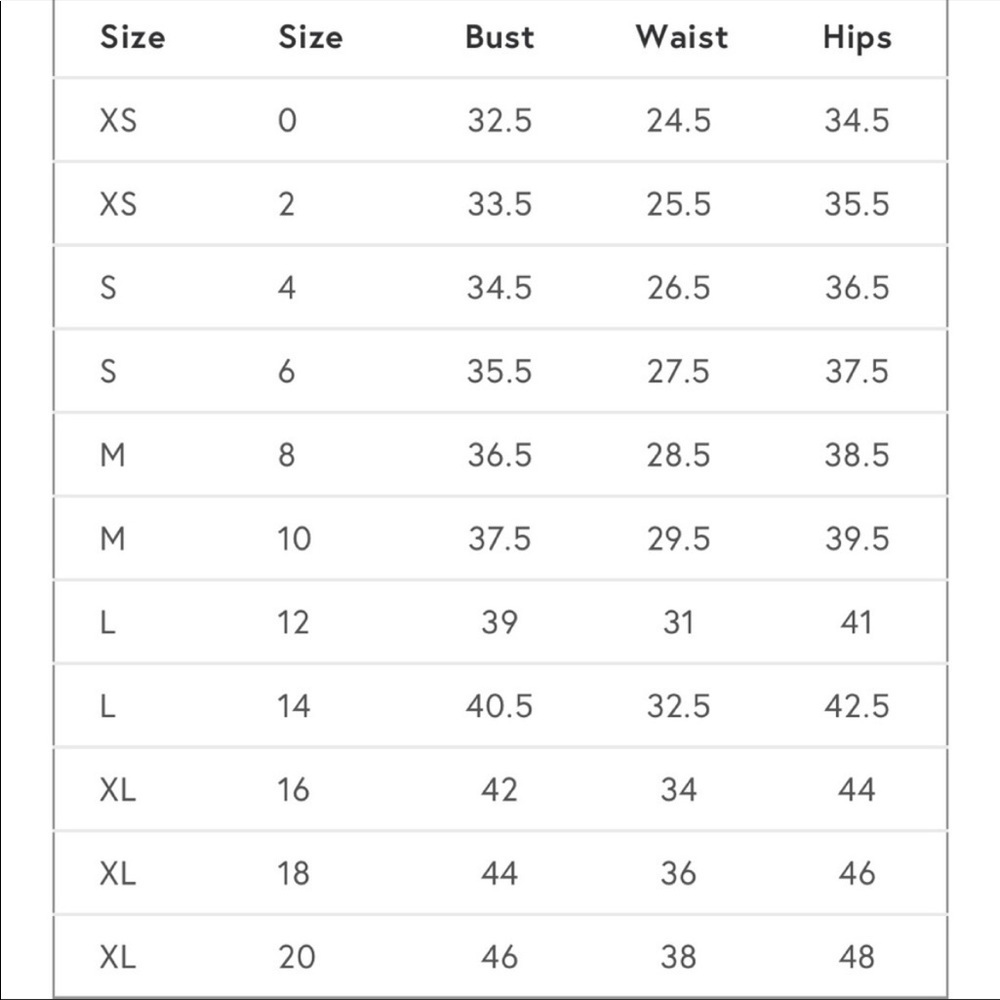Click waist measurement 38

pyautogui.click(x=678, y=957)
